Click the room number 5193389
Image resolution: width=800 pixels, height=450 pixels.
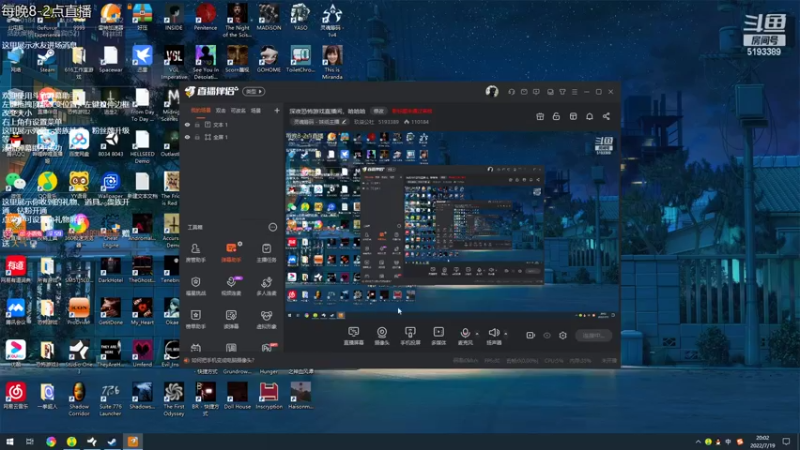388,122
